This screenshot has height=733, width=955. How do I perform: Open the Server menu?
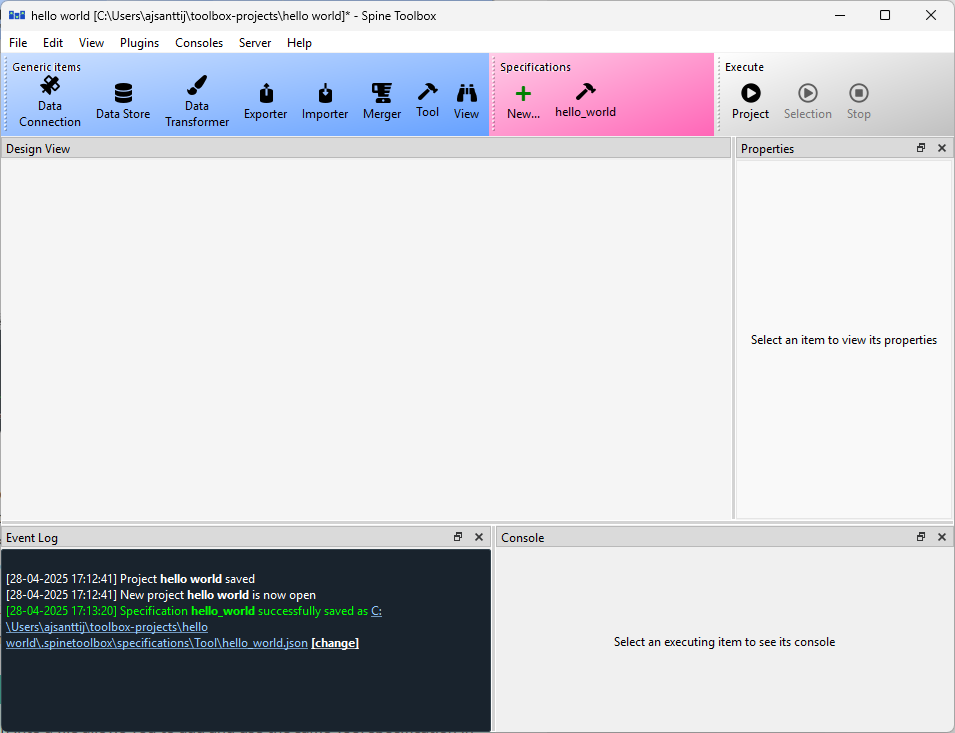click(x=255, y=43)
